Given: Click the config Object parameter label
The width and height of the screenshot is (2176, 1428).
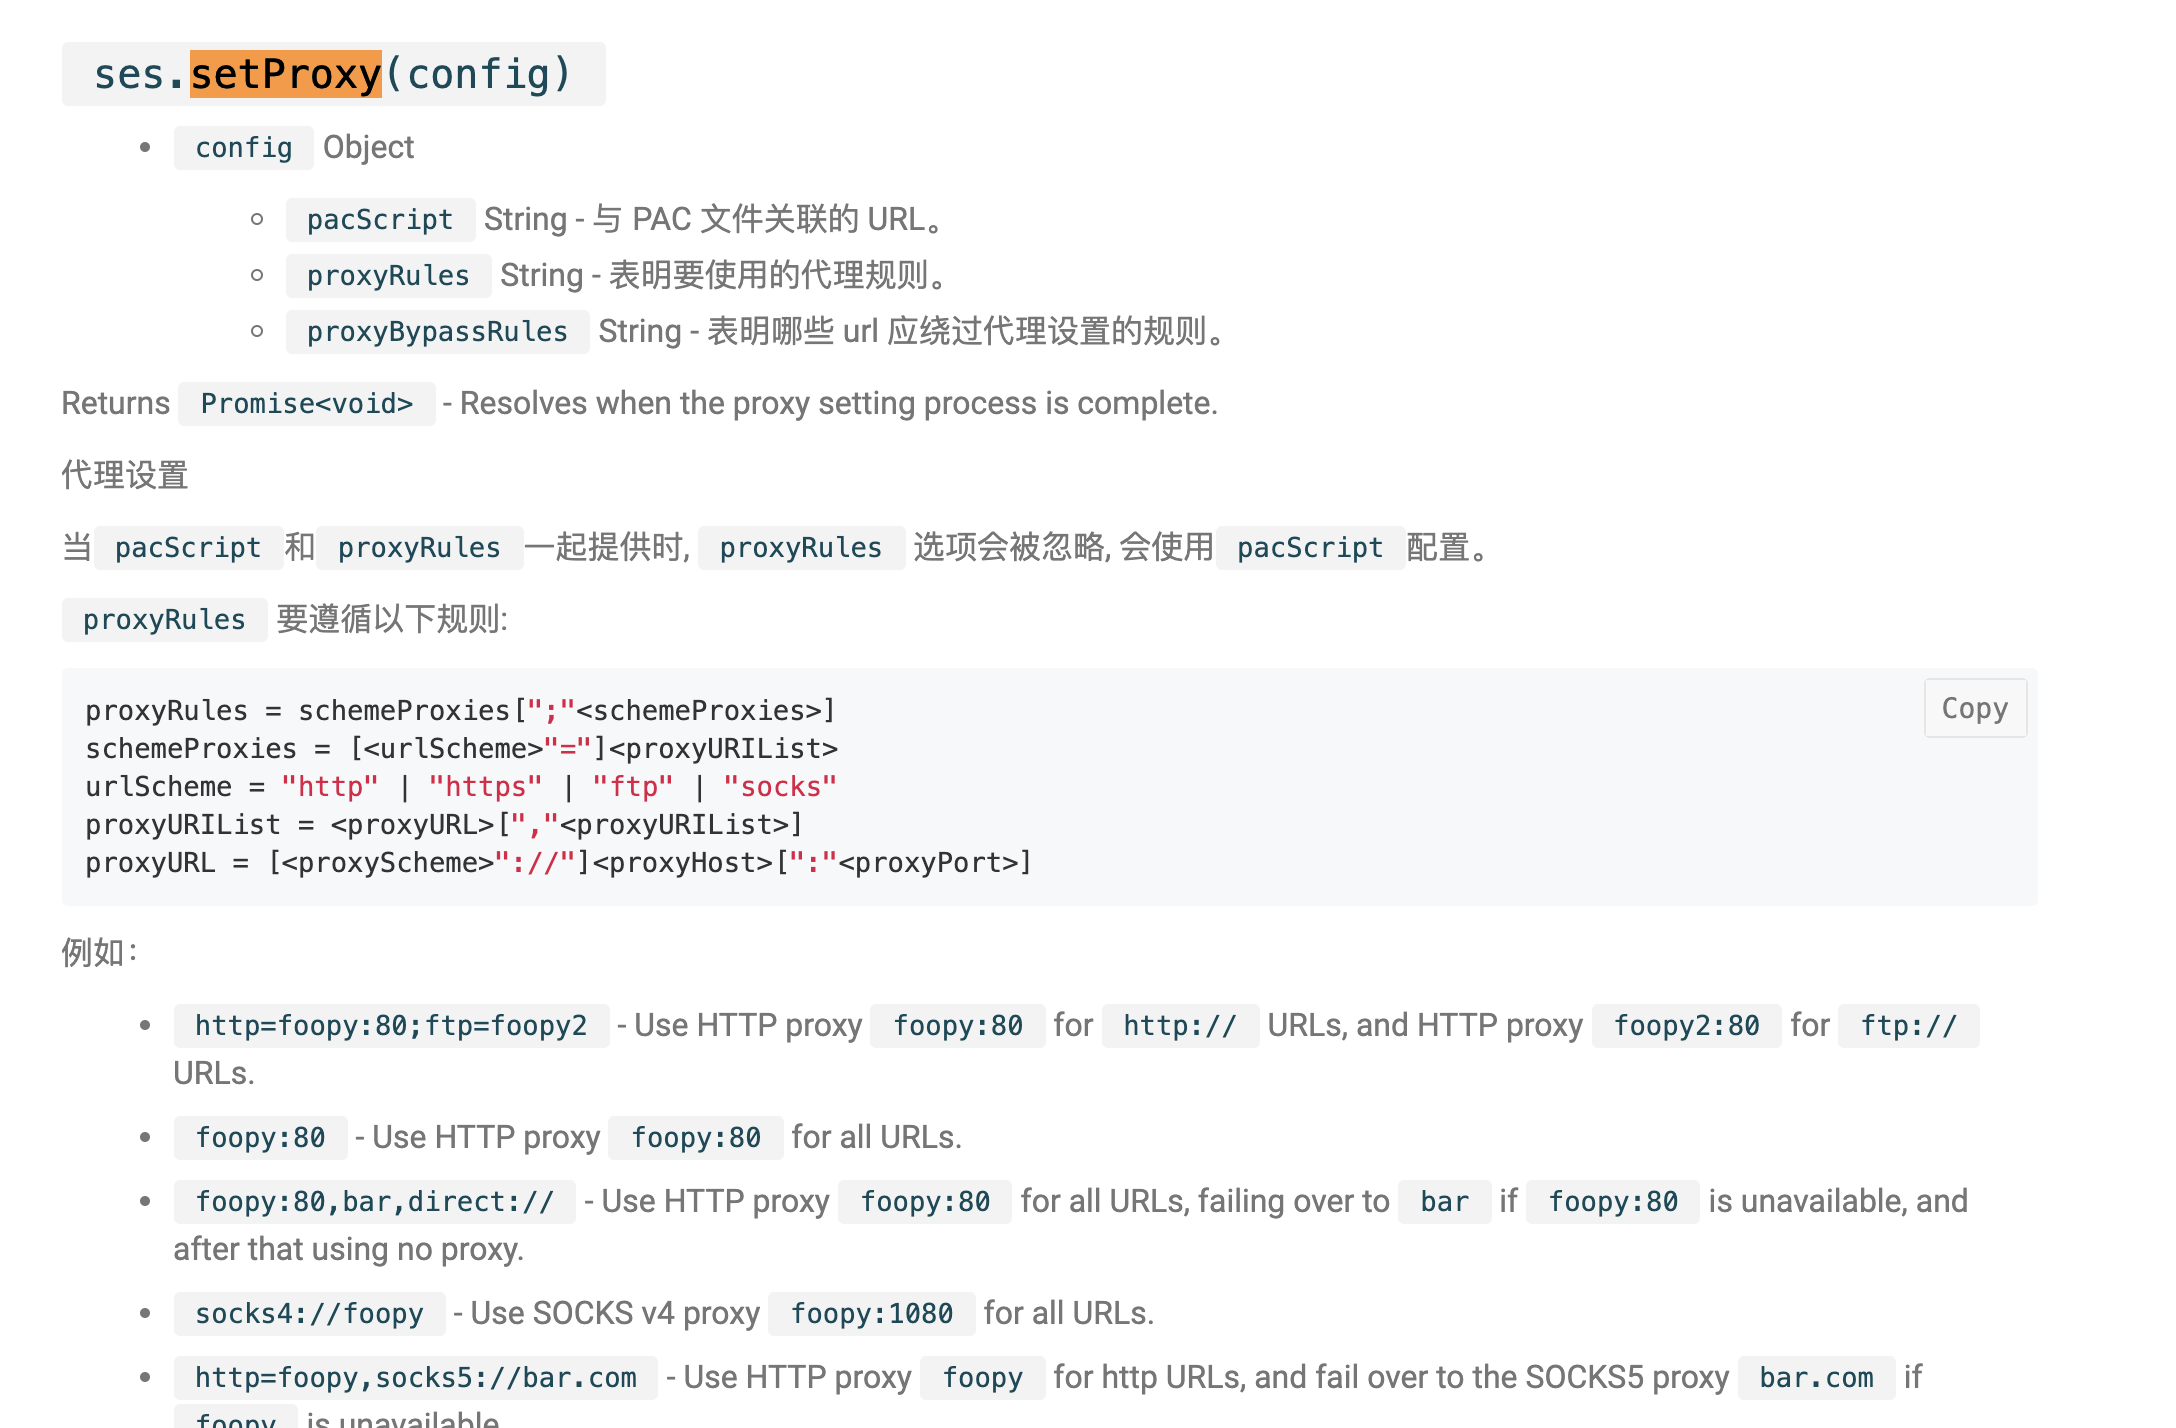Looking at the screenshot, I should pos(243,148).
